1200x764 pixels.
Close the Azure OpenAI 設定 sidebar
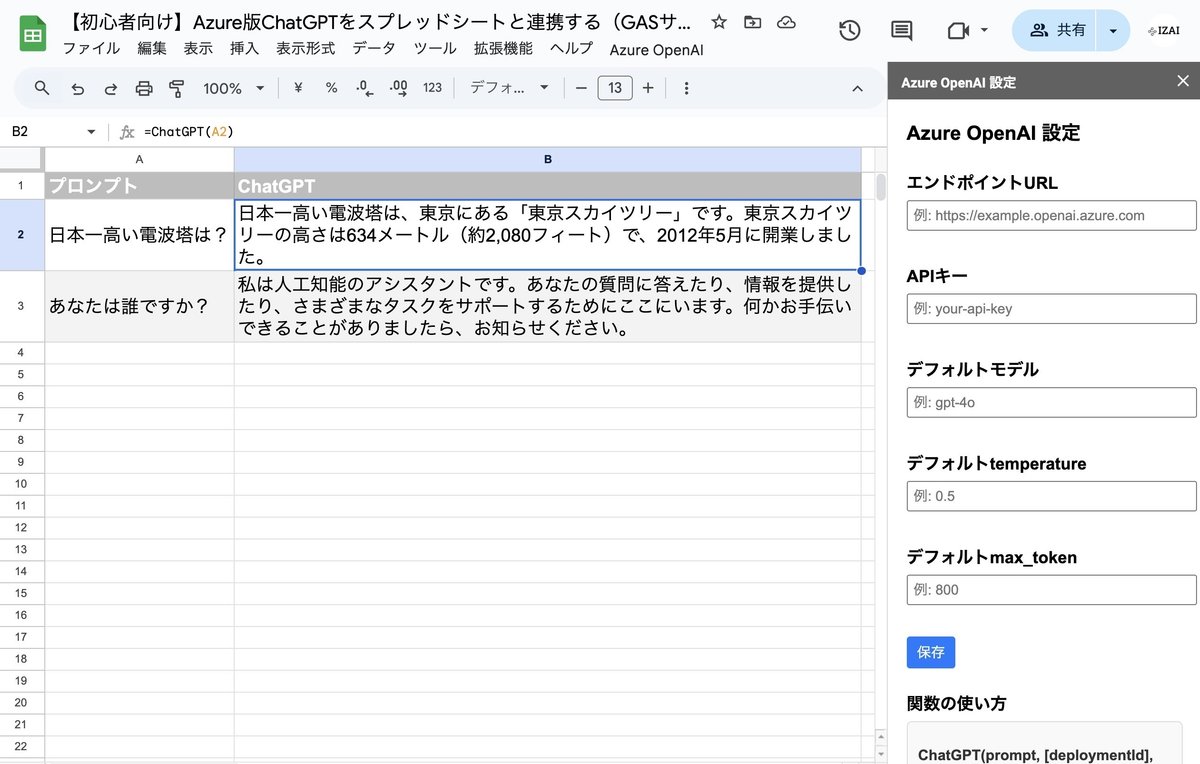point(1183,81)
